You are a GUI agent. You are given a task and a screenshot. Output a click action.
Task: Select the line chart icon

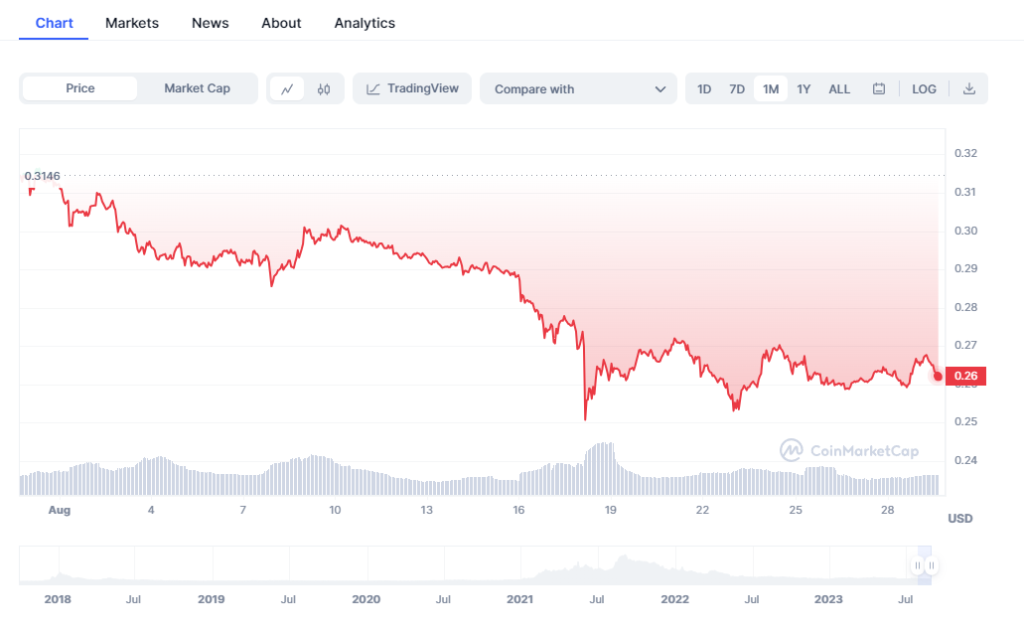[x=287, y=89]
